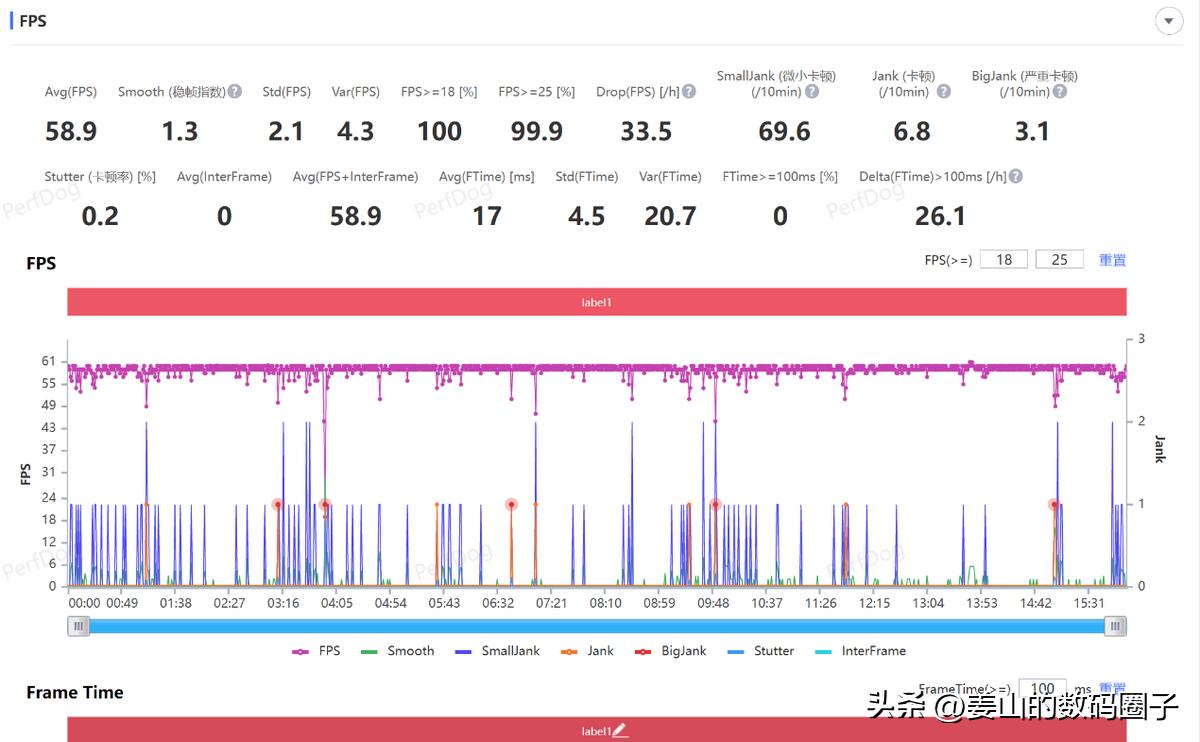Select a circled BigJank marker on the chart
The width and height of the screenshot is (1200, 742).
(x=278, y=504)
